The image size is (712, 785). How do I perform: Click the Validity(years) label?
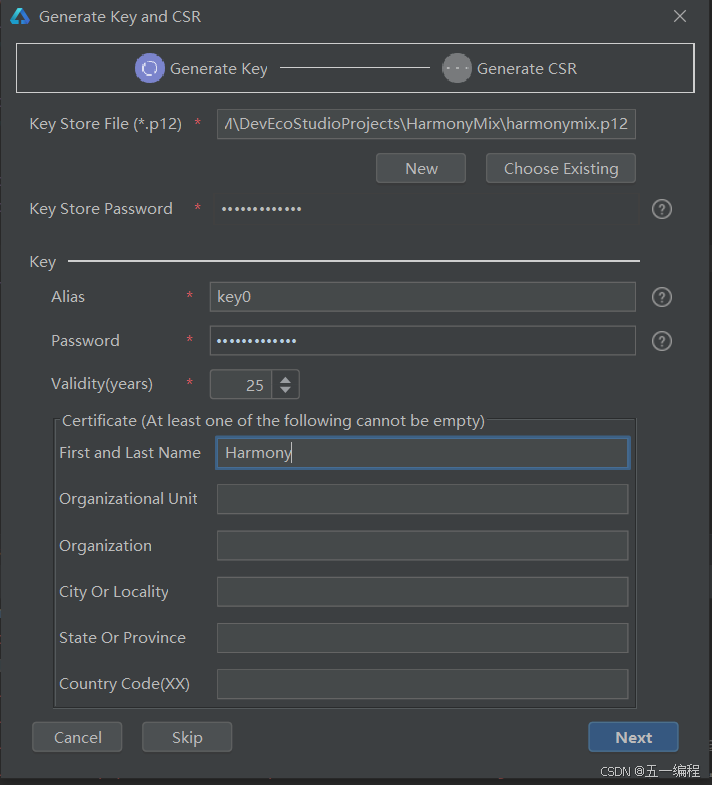(x=102, y=384)
